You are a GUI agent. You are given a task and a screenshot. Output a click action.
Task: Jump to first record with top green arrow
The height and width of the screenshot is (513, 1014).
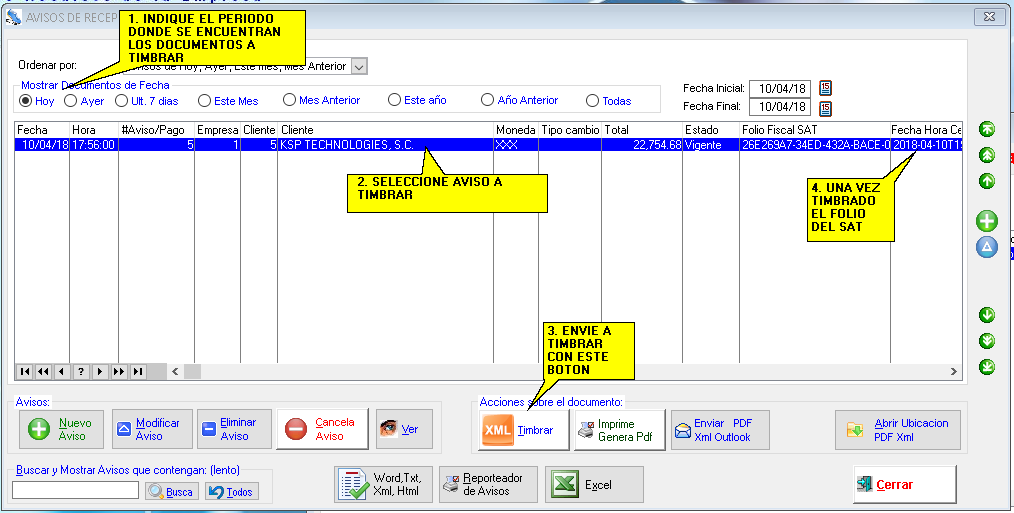[x=987, y=129]
